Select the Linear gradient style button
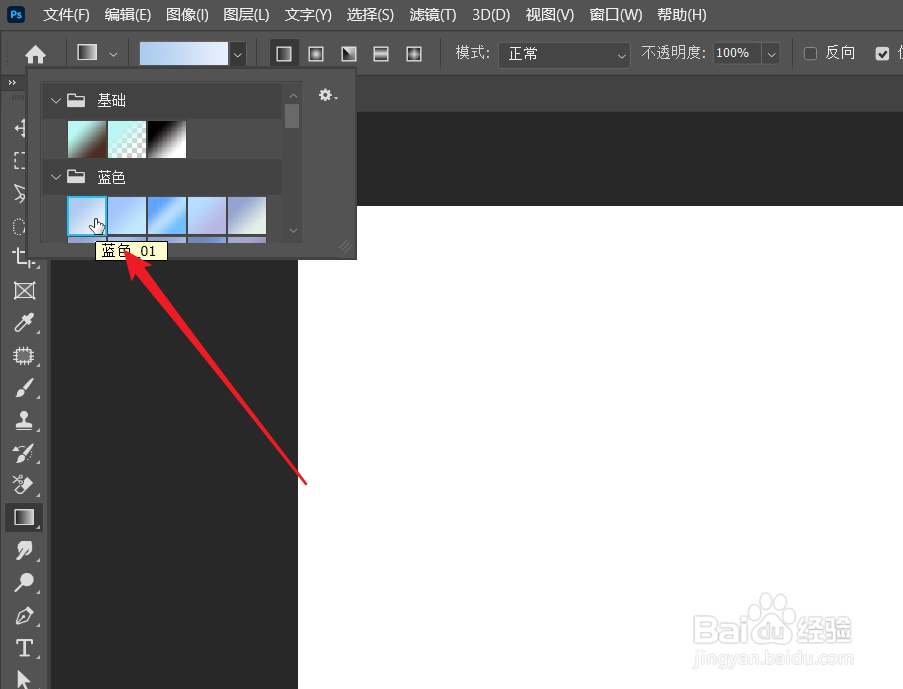 click(x=284, y=54)
